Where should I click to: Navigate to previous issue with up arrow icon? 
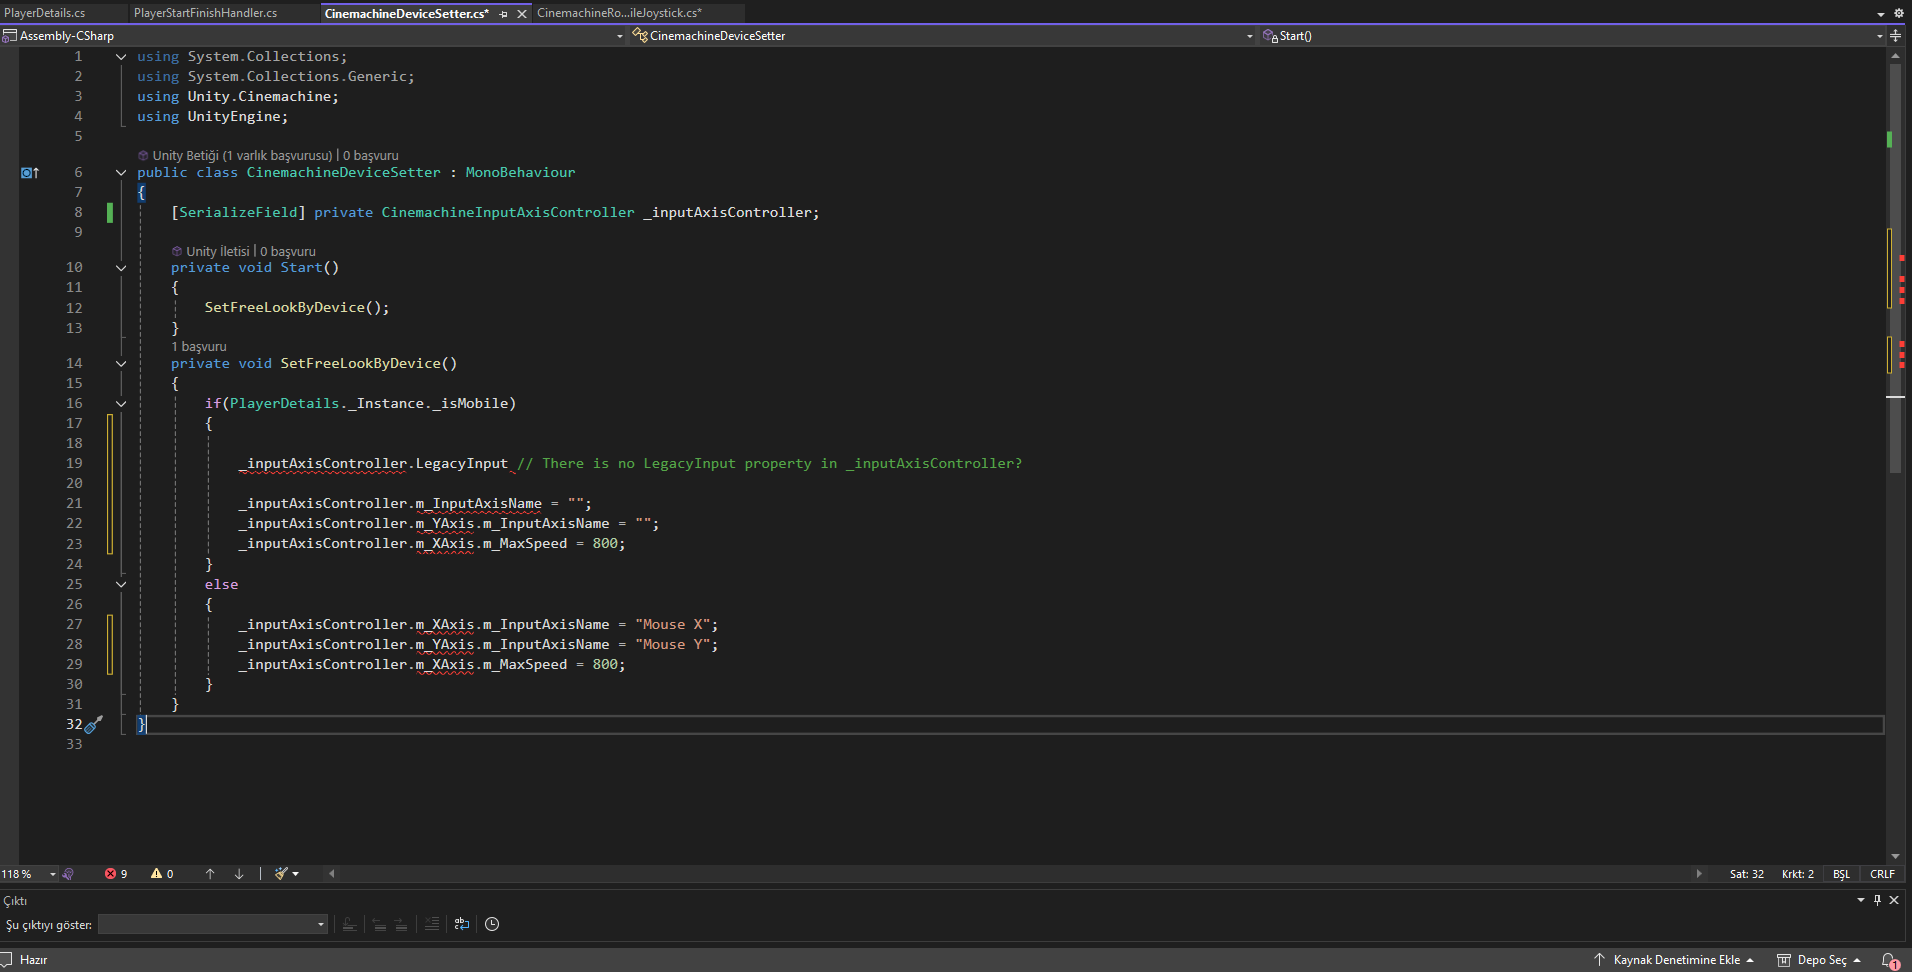pyautogui.click(x=210, y=874)
